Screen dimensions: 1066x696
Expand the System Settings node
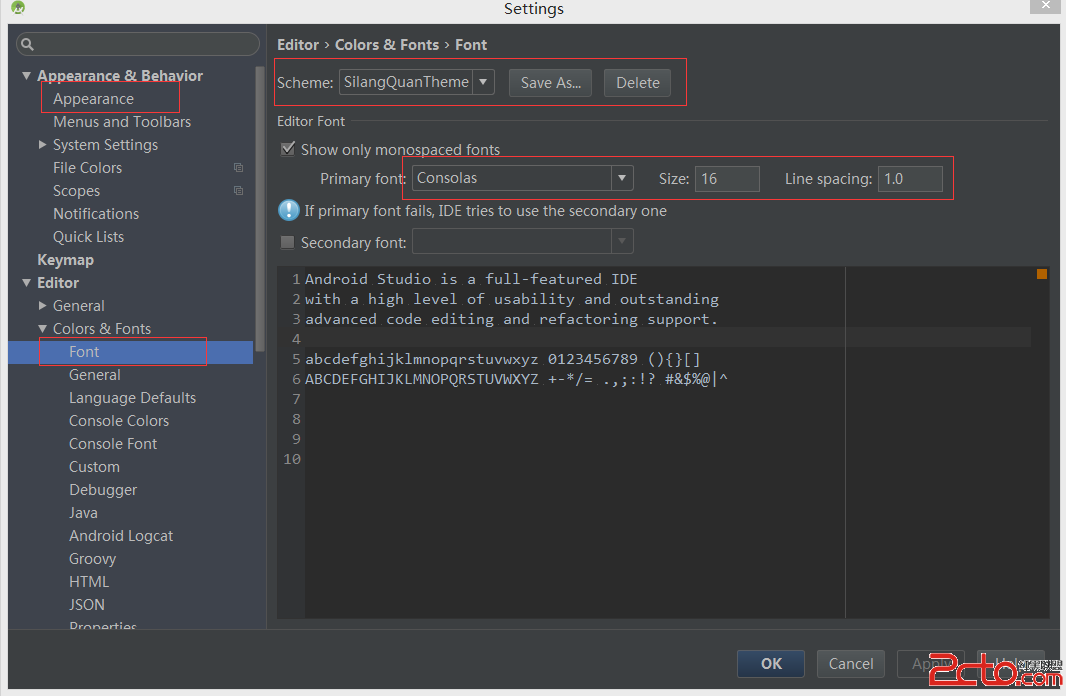tap(42, 145)
